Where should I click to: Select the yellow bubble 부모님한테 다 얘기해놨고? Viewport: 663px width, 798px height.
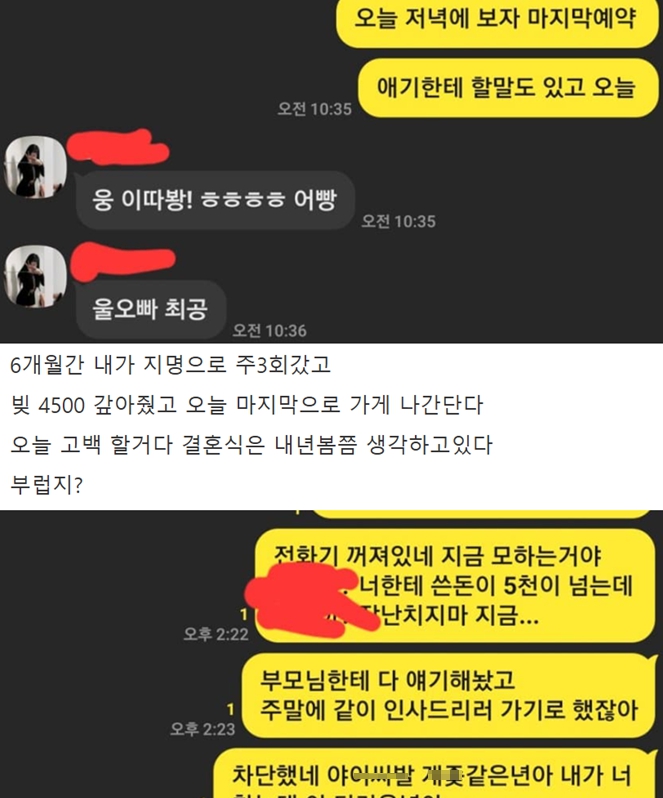(x=448, y=696)
